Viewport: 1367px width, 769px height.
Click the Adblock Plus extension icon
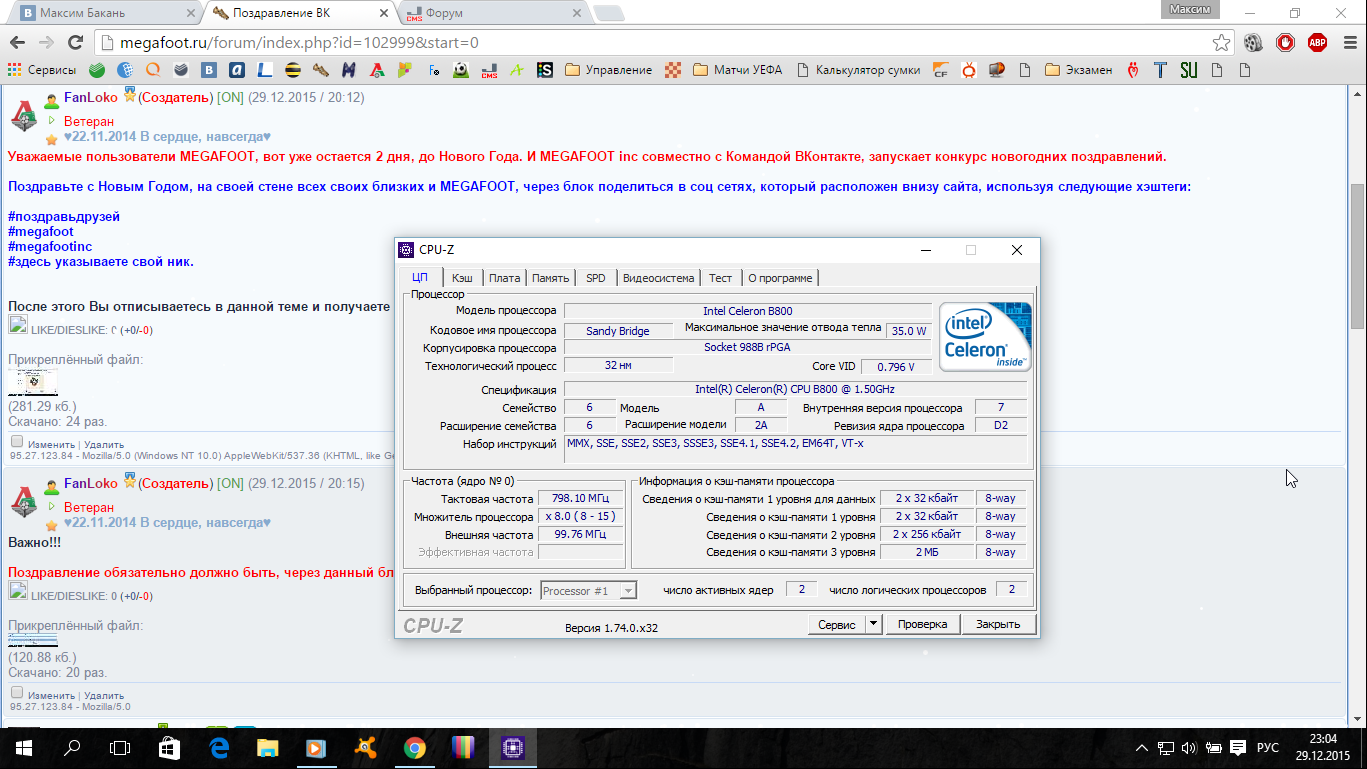(1317, 43)
